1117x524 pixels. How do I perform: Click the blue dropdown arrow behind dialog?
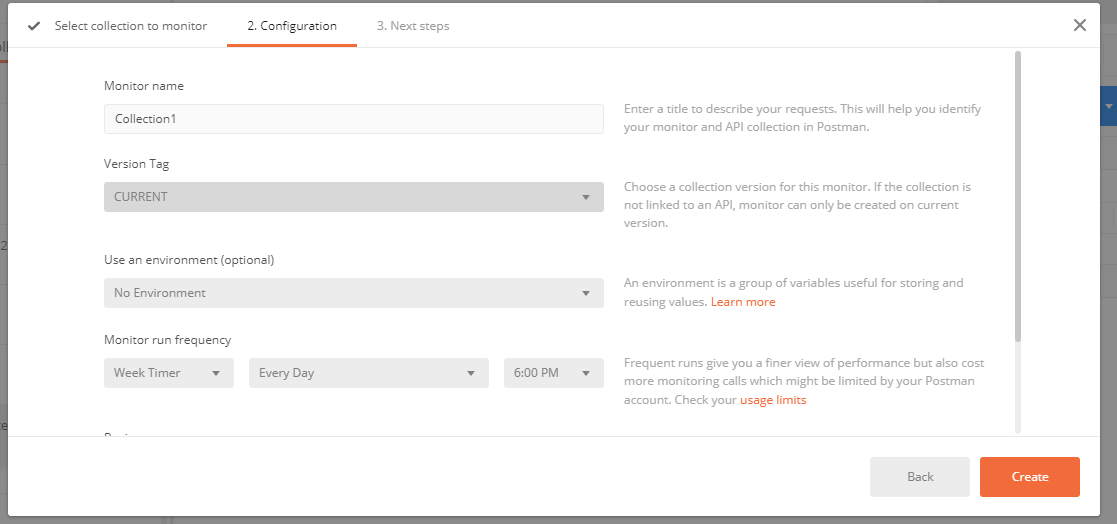(x=1108, y=106)
